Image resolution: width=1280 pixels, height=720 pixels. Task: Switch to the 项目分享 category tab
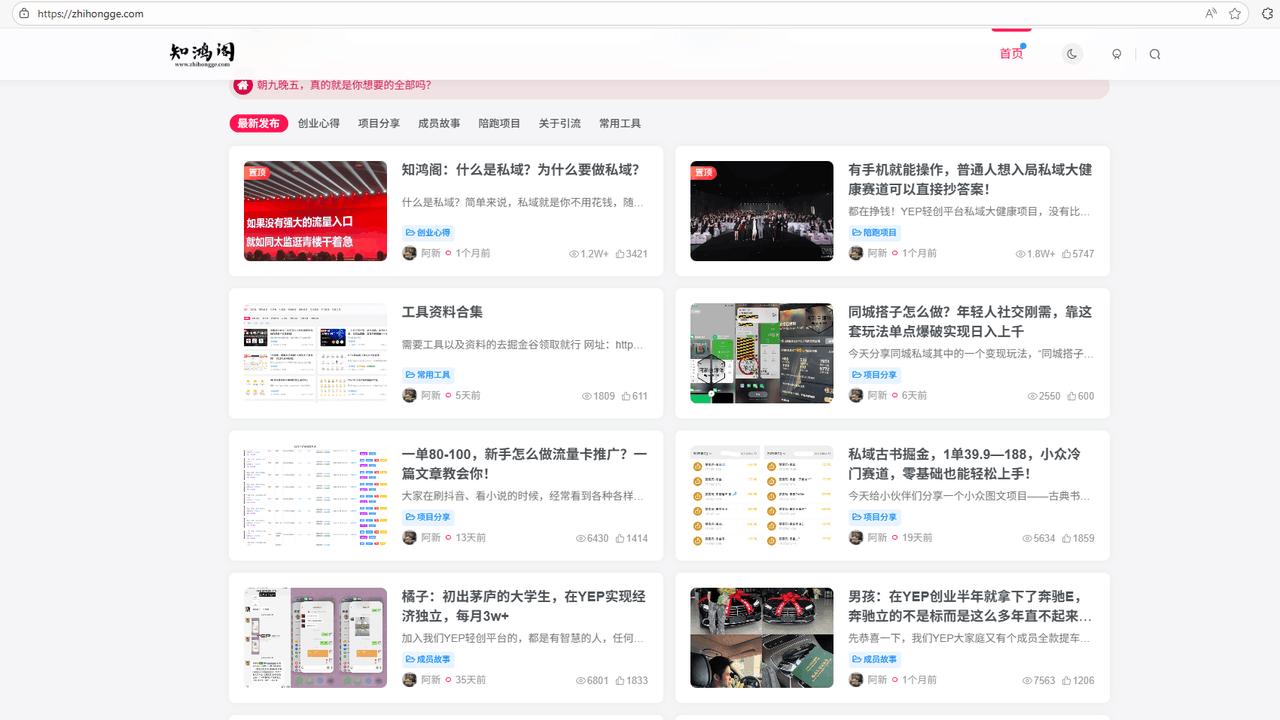pyautogui.click(x=379, y=123)
